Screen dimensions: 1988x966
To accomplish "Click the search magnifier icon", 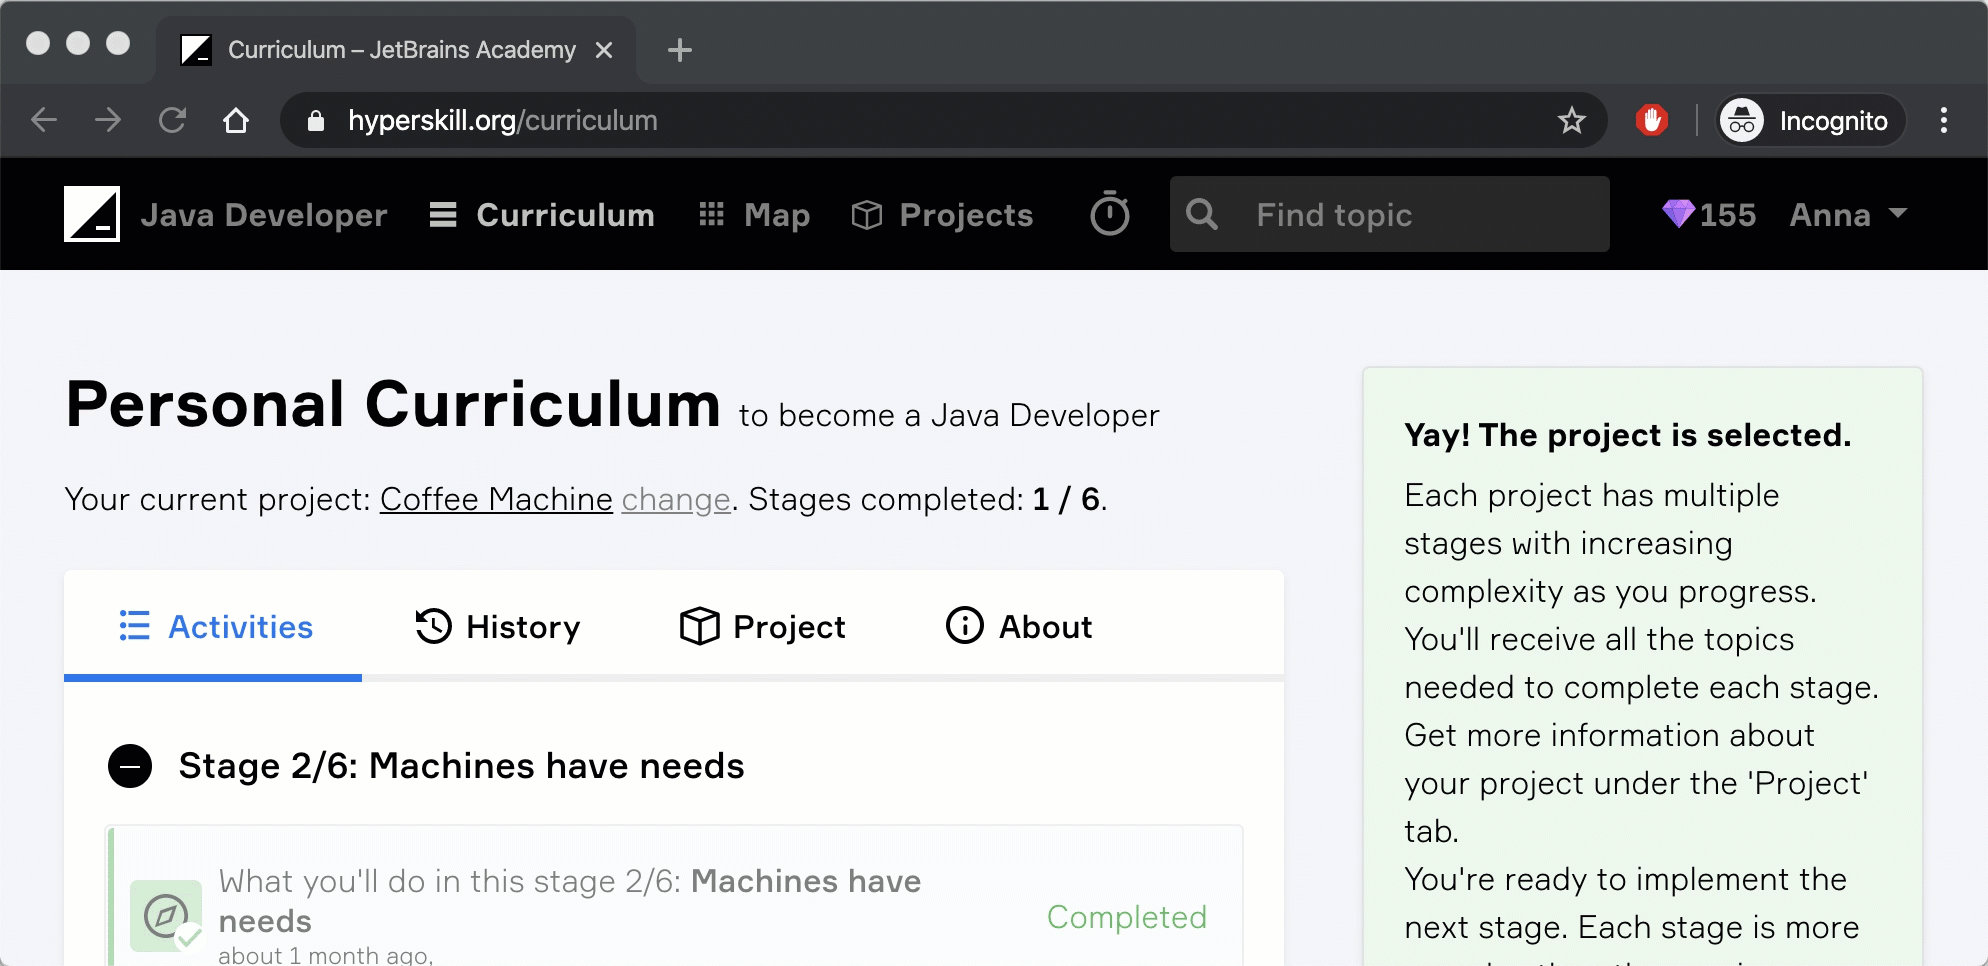I will tap(1202, 214).
